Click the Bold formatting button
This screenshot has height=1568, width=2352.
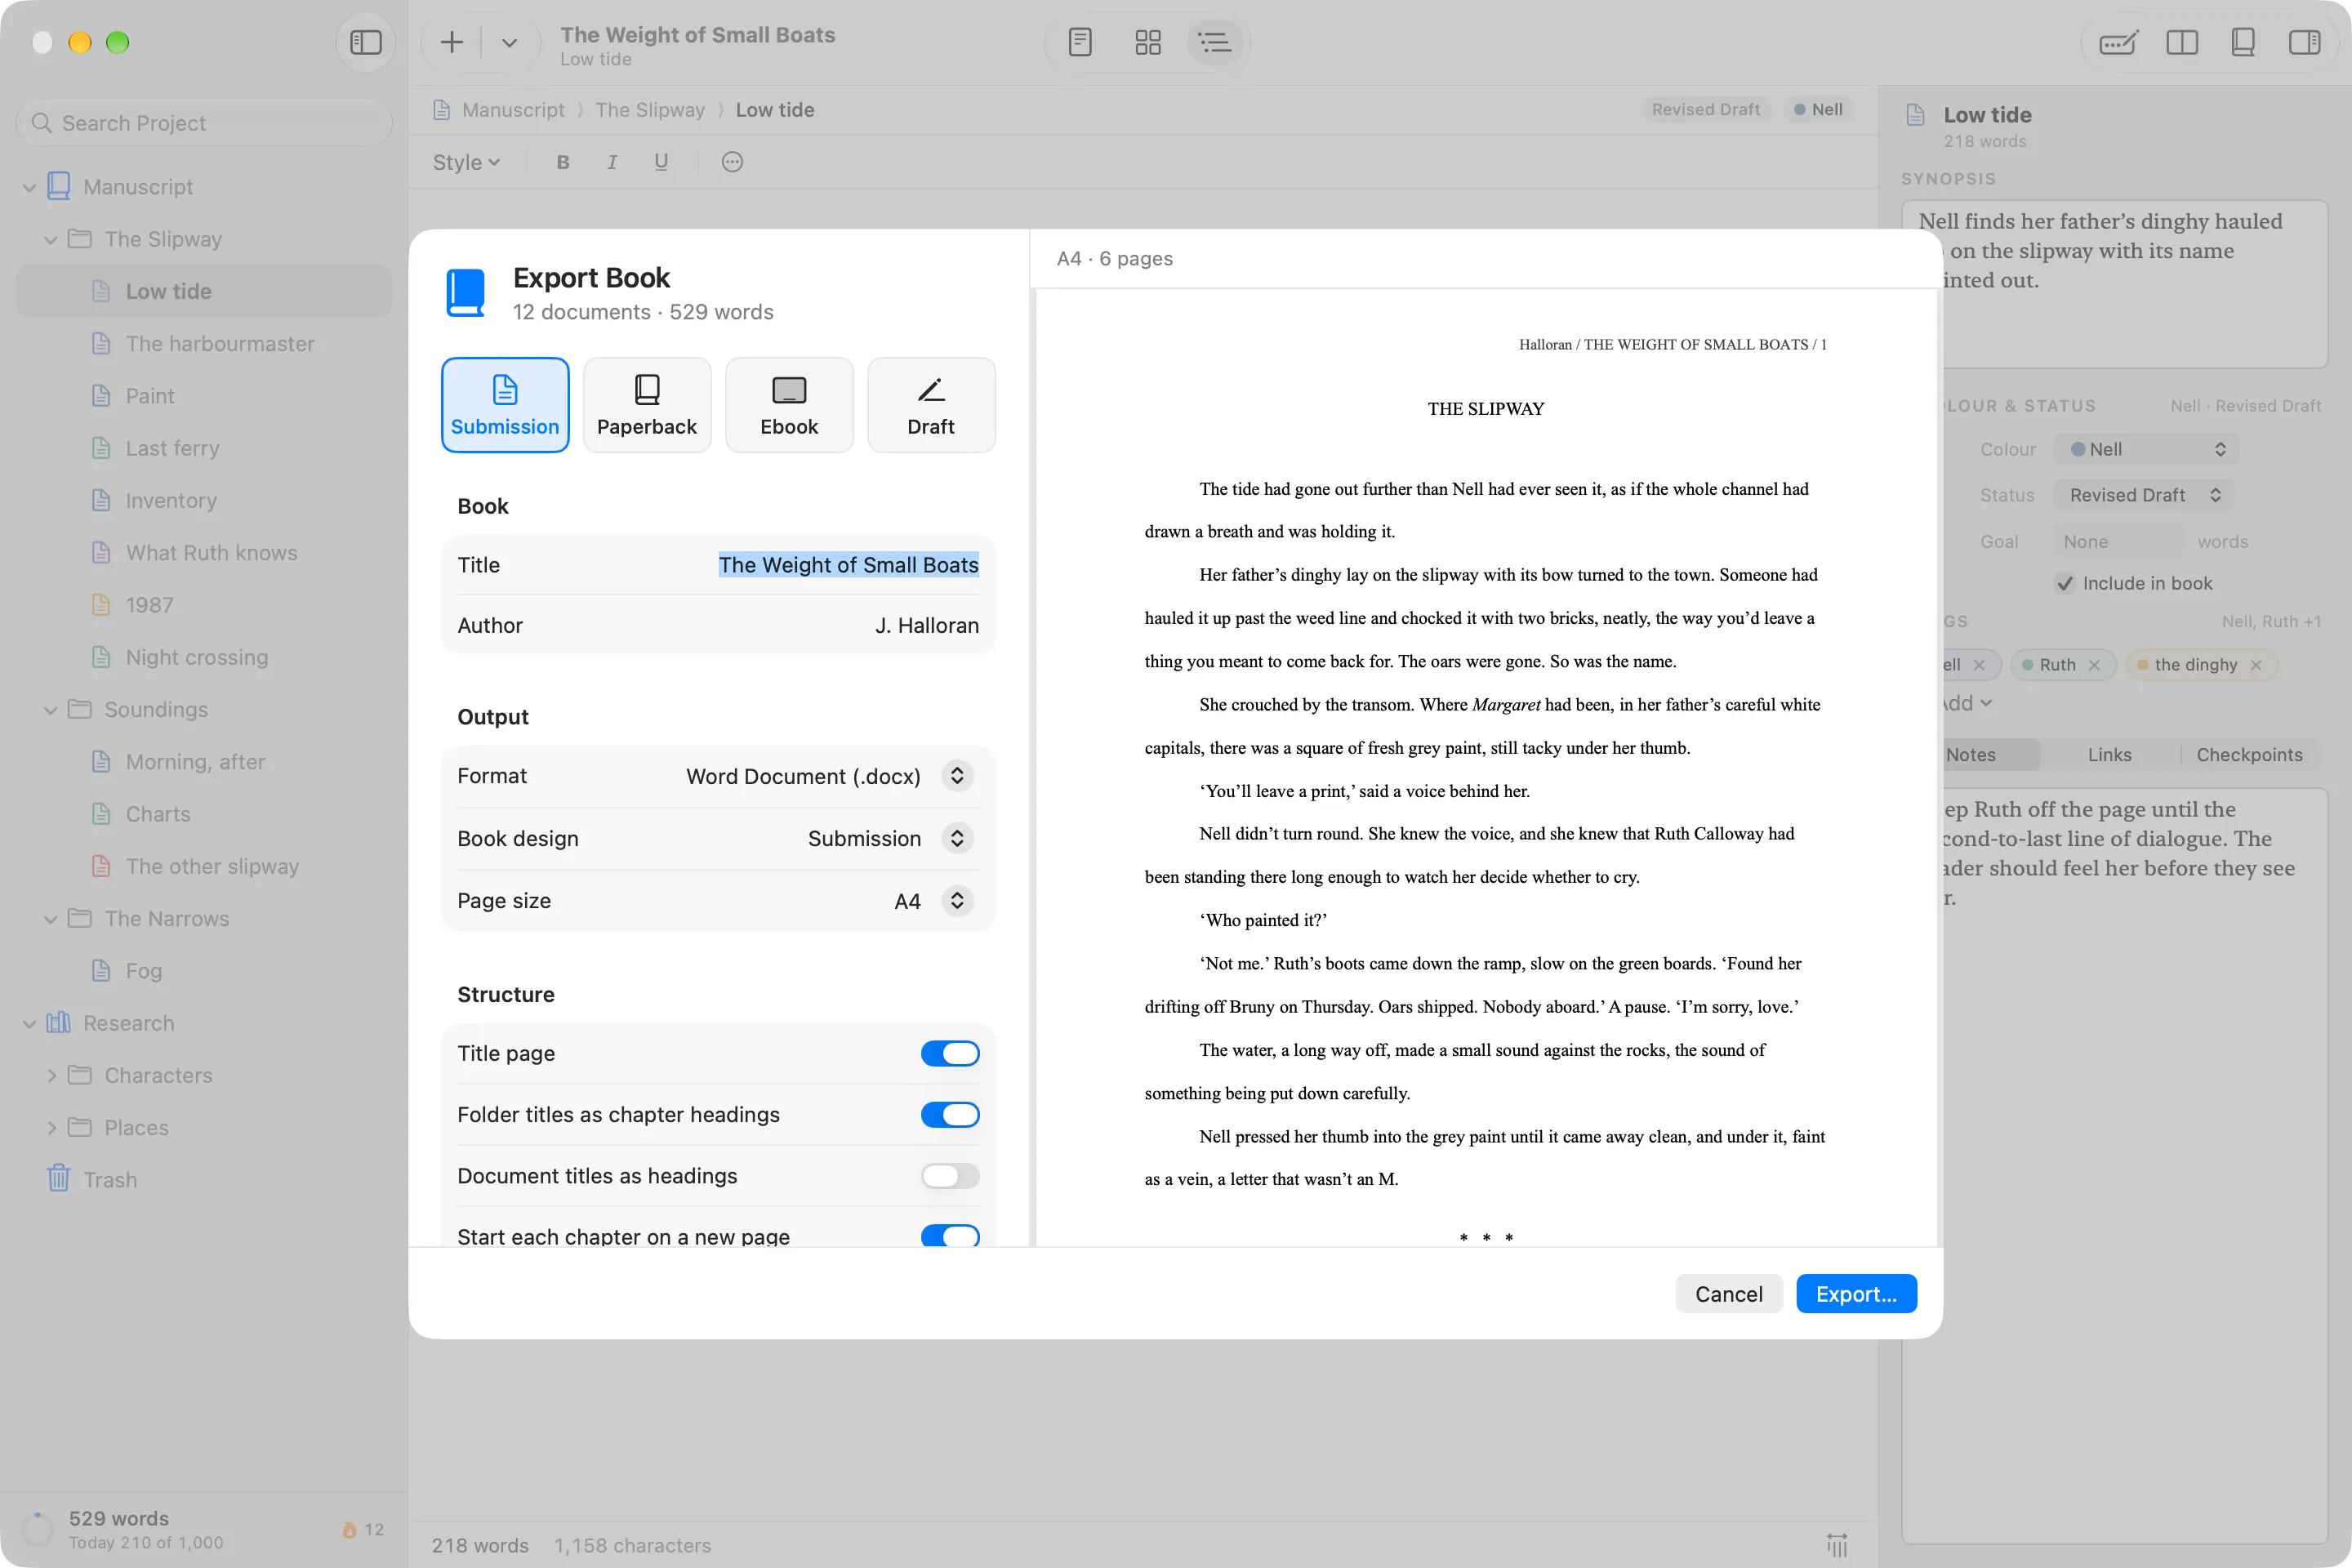pos(563,162)
